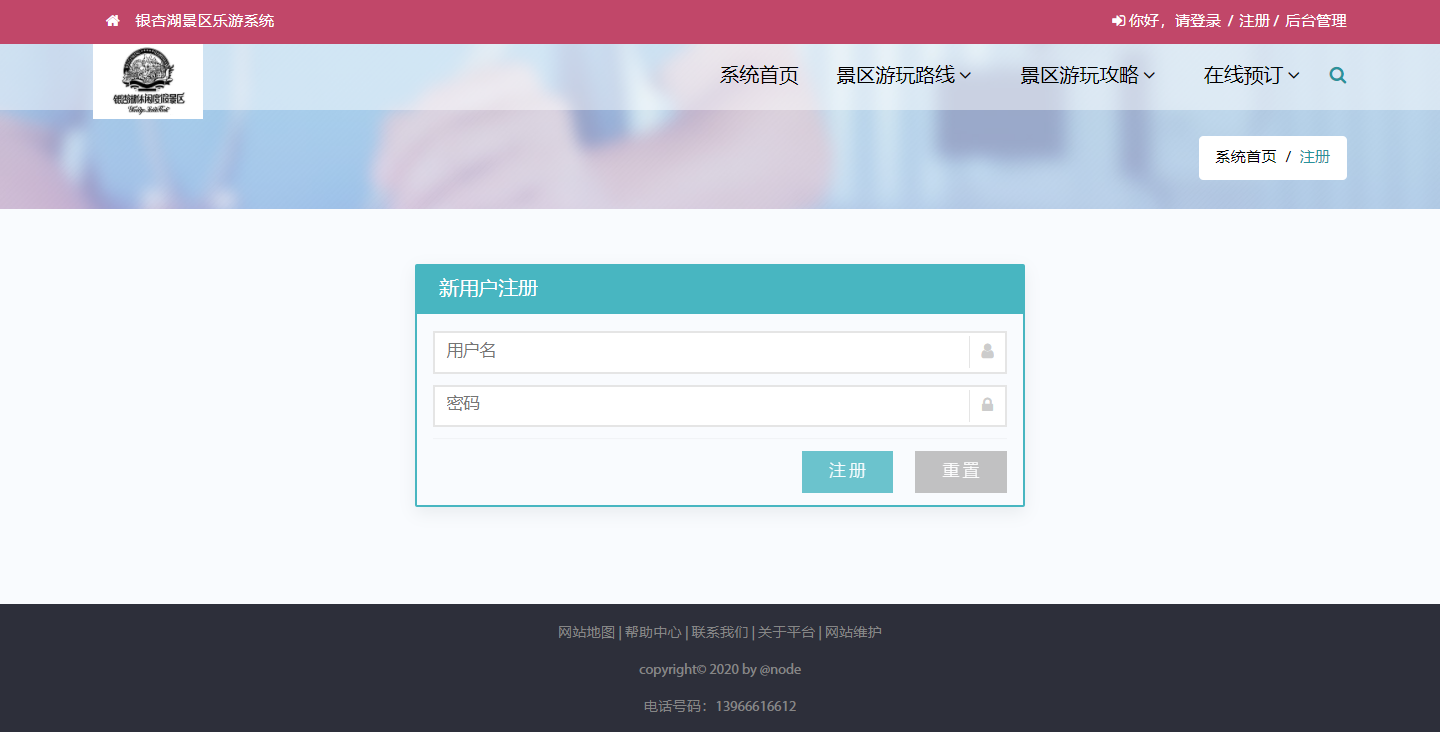Click 系统首页 in the breadcrumb
This screenshot has height=733, width=1440.
(1245, 157)
